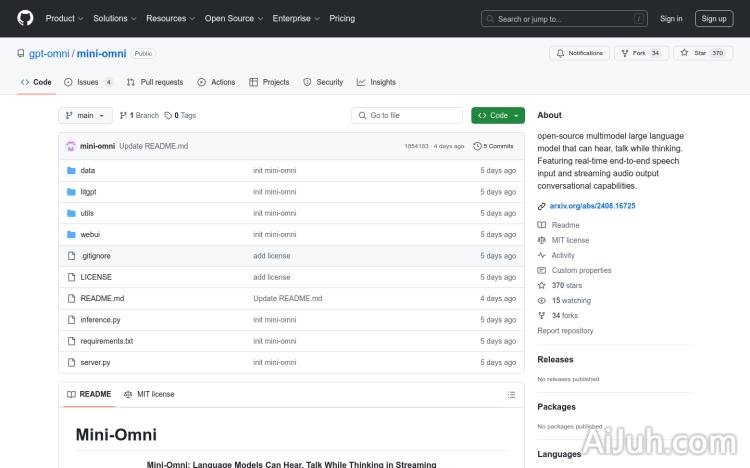Image resolution: width=750 pixels, height=468 pixels.
Task: Expand the Product menu
Action: coord(63,18)
